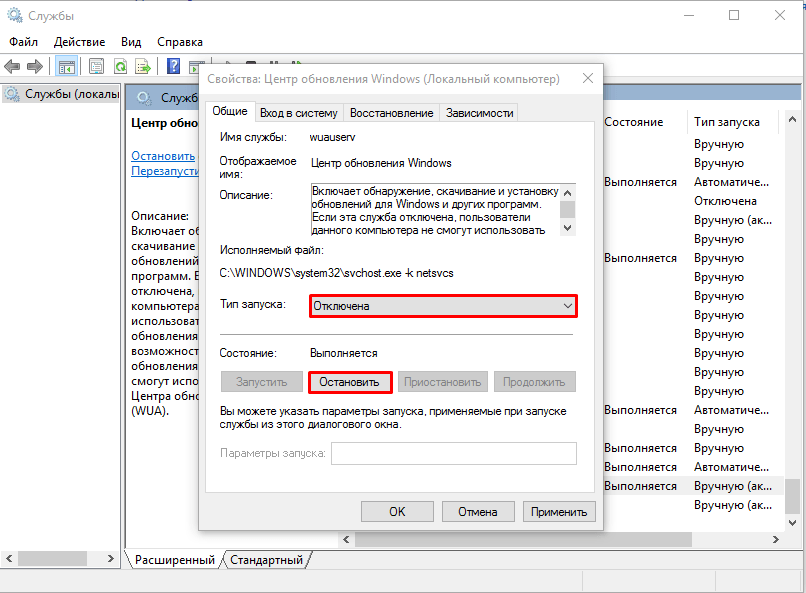Click the Остановить button in the dialog
Screen dimensions: 806x593
[350, 382]
